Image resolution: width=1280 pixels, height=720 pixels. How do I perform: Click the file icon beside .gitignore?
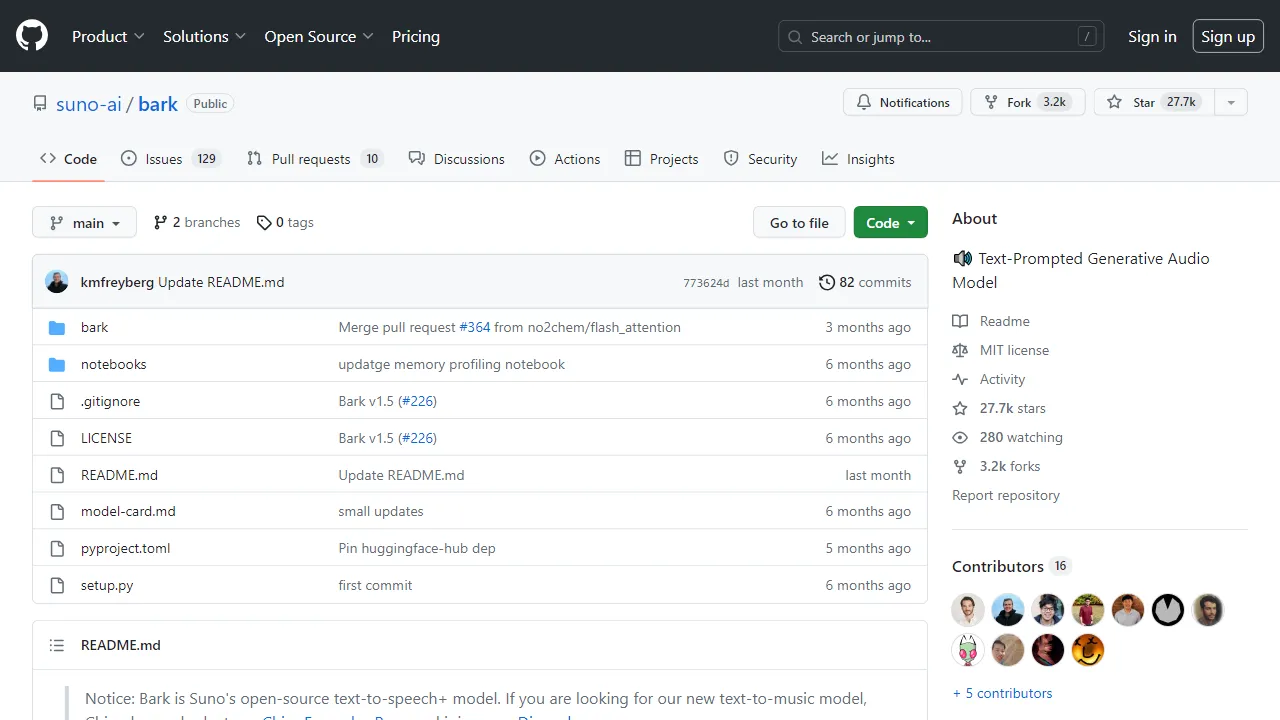[57, 401]
